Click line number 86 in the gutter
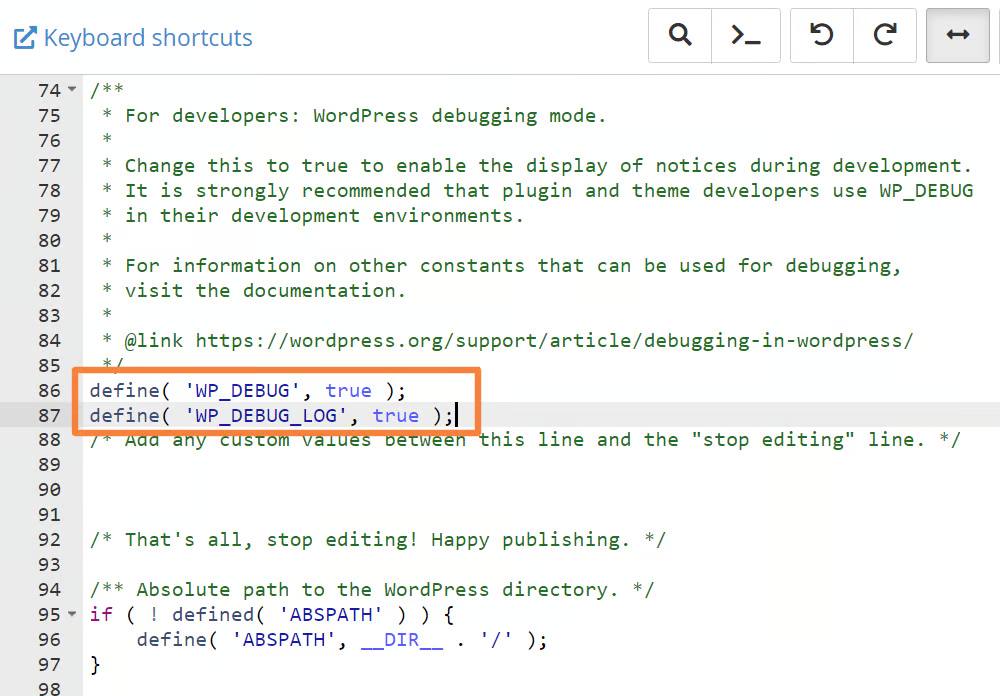1000x696 pixels. coord(49,390)
